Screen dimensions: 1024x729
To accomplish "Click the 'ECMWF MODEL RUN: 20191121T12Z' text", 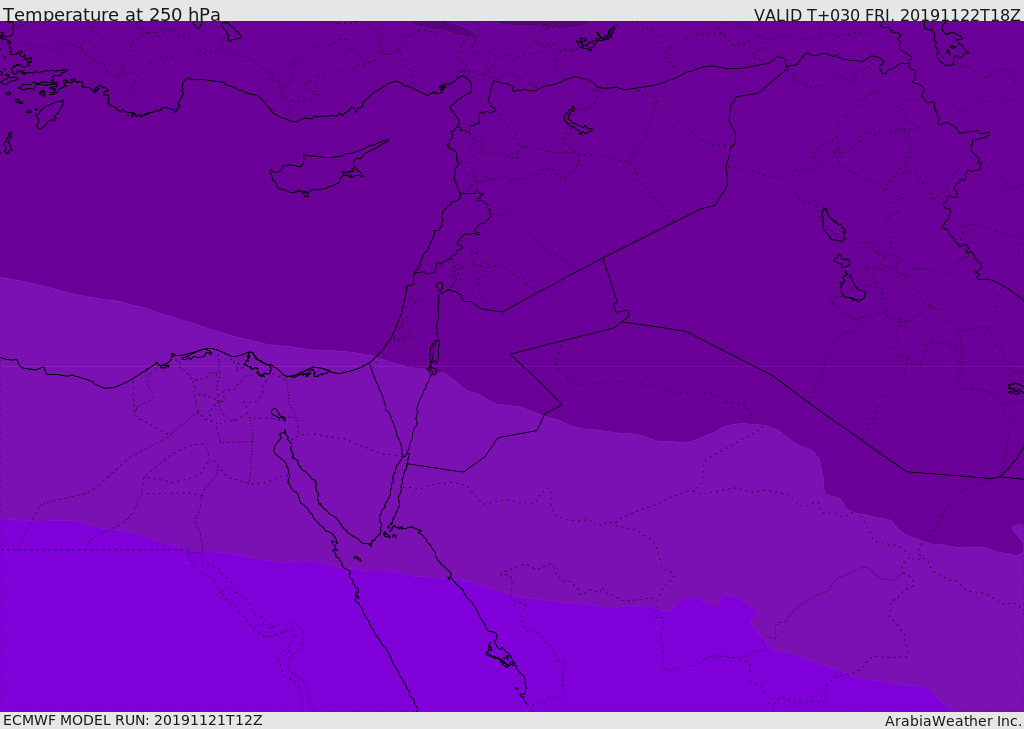I will click(133, 720).
